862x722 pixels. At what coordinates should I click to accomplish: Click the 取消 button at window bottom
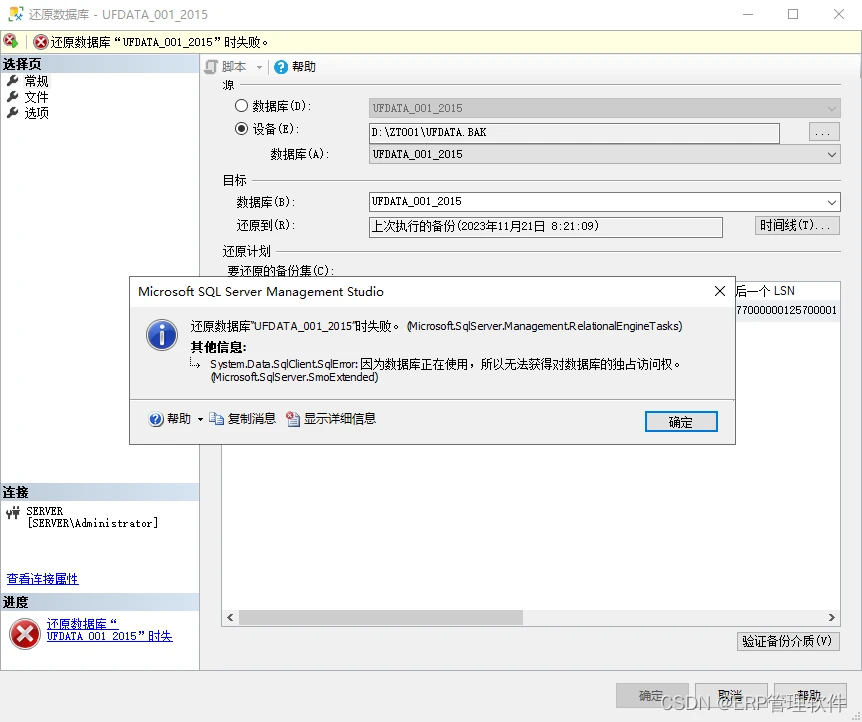point(731,696)
